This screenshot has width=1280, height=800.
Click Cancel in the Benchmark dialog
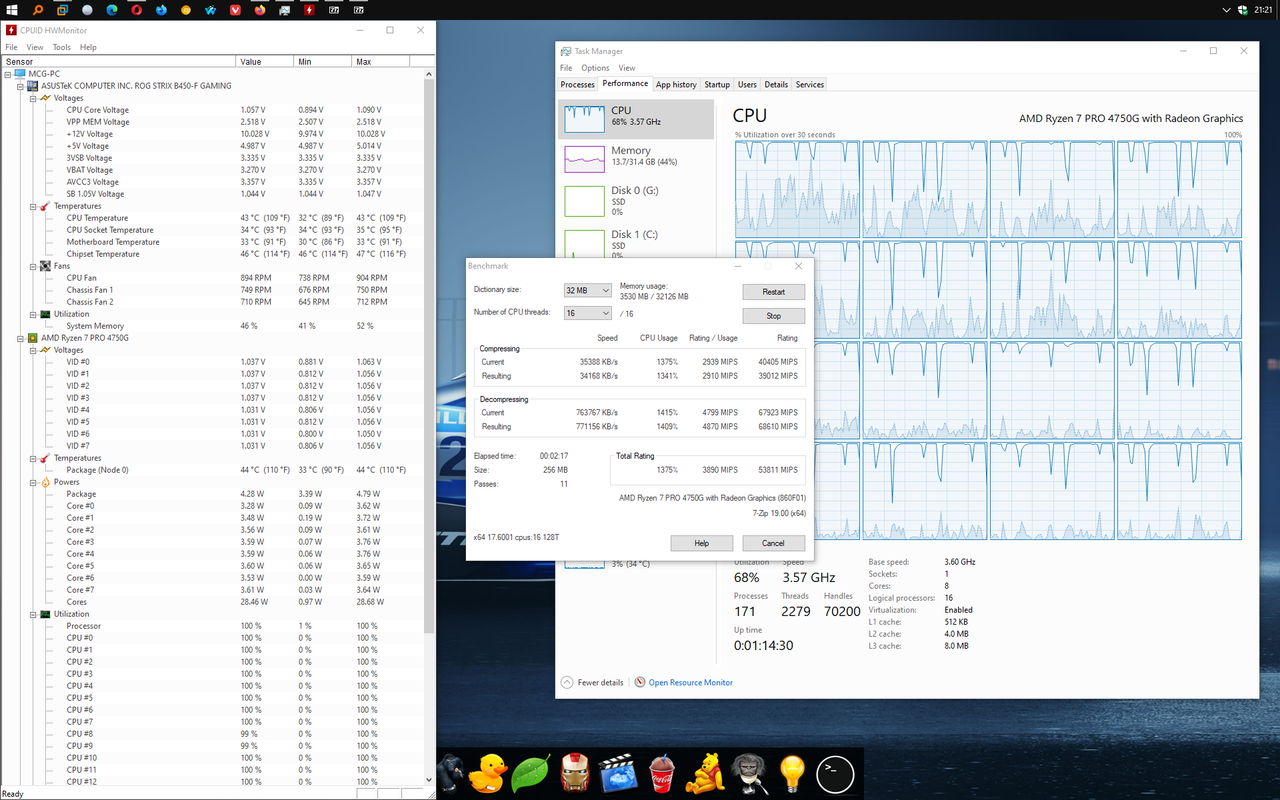[x=774, y=543]
